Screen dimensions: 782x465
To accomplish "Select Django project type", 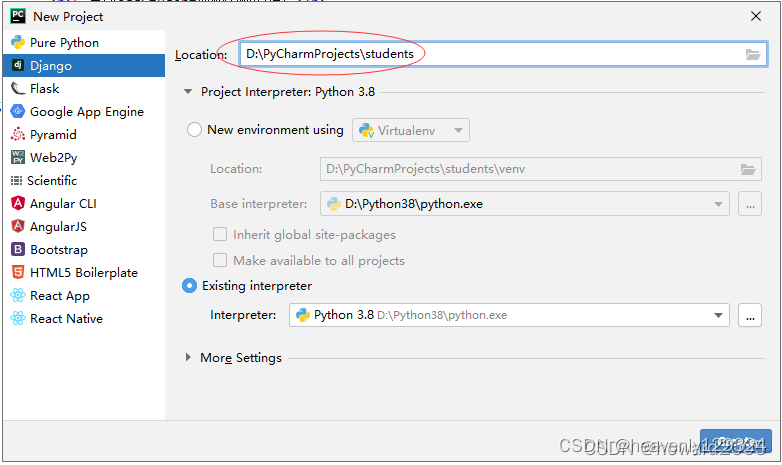I will pos(84,65).
